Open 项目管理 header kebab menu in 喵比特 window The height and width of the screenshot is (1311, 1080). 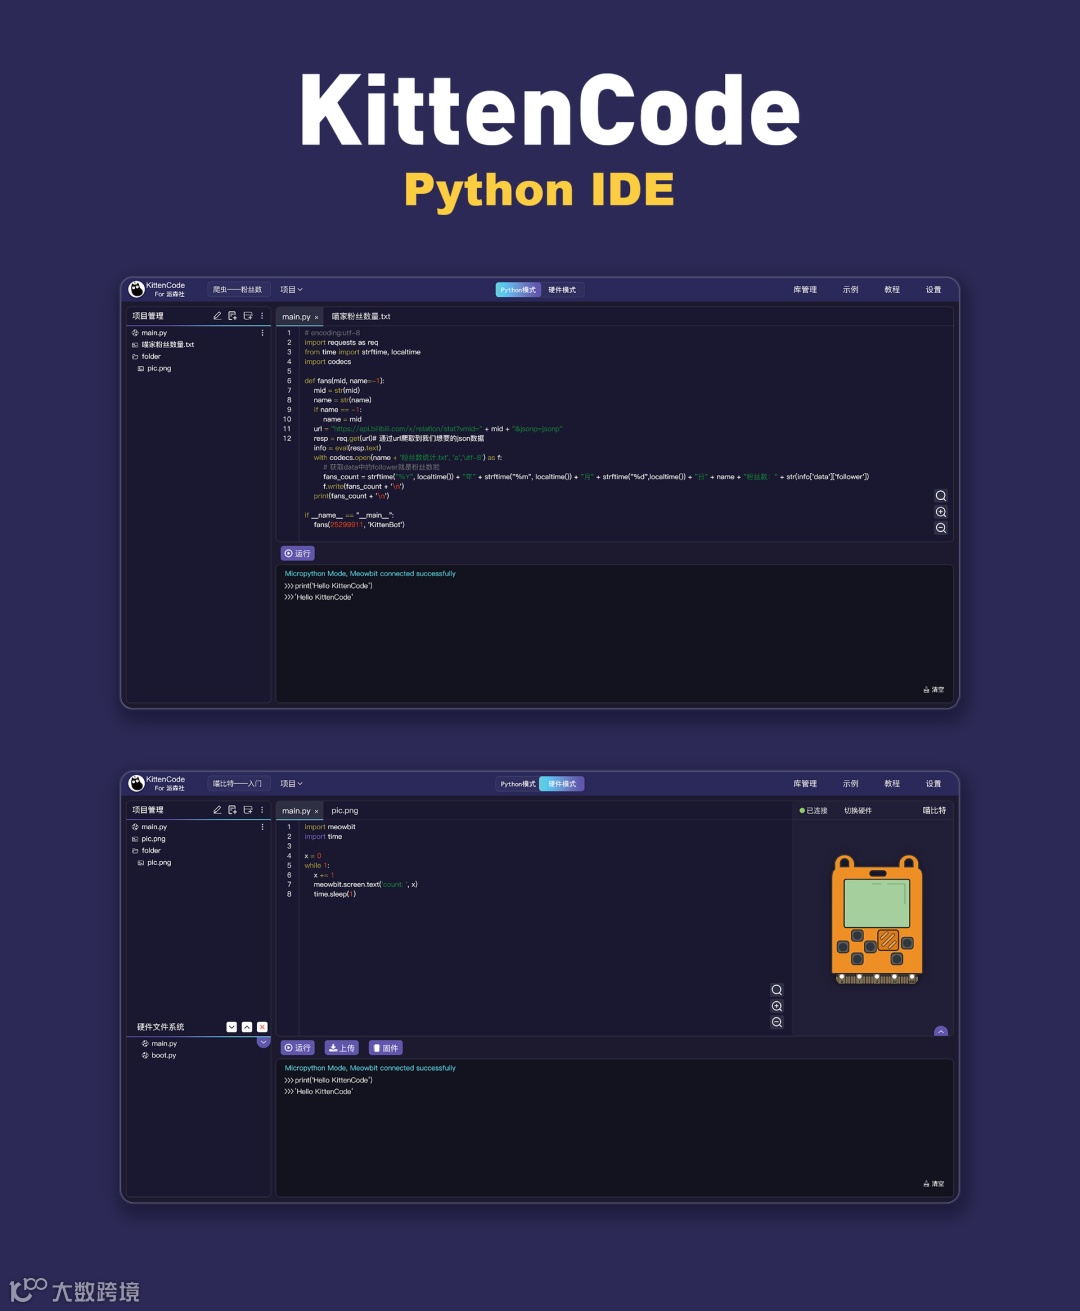coord(262,810)
